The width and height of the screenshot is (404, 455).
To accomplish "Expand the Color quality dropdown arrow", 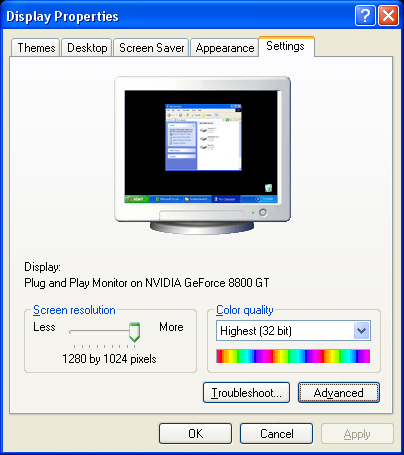I will [x=362, y=331].
